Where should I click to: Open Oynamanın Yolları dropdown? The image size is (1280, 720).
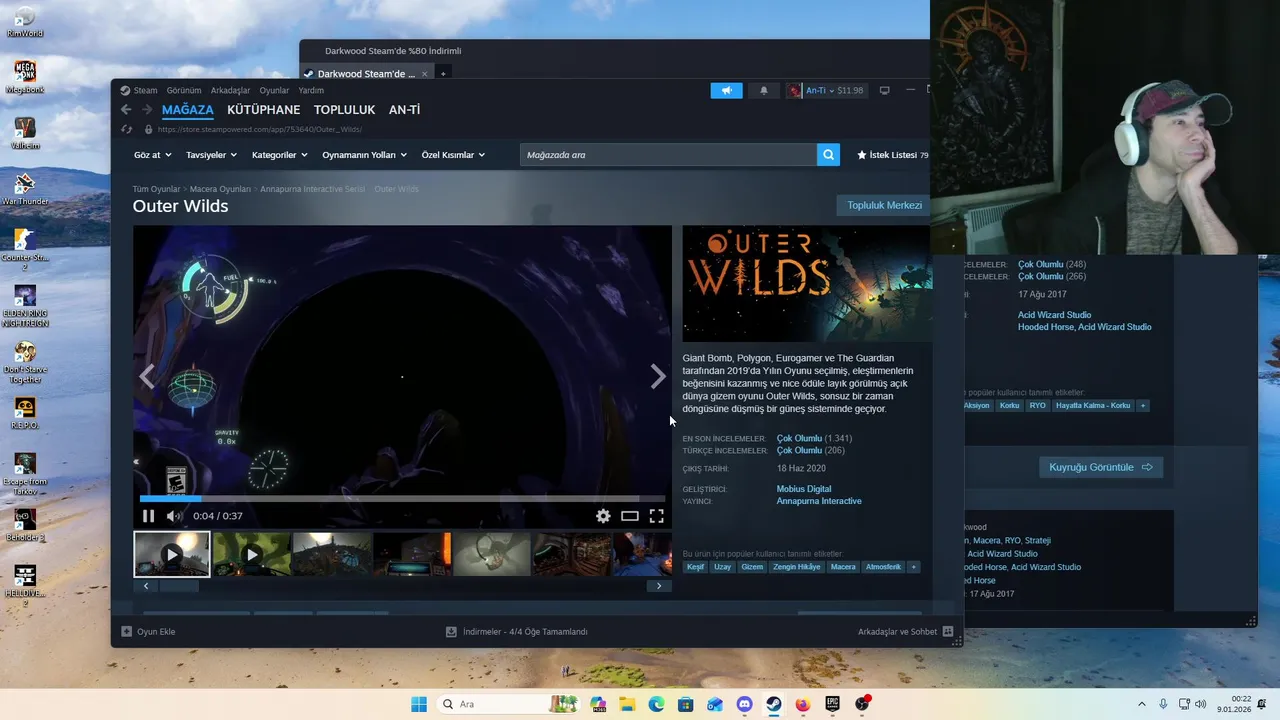[364, 155]
